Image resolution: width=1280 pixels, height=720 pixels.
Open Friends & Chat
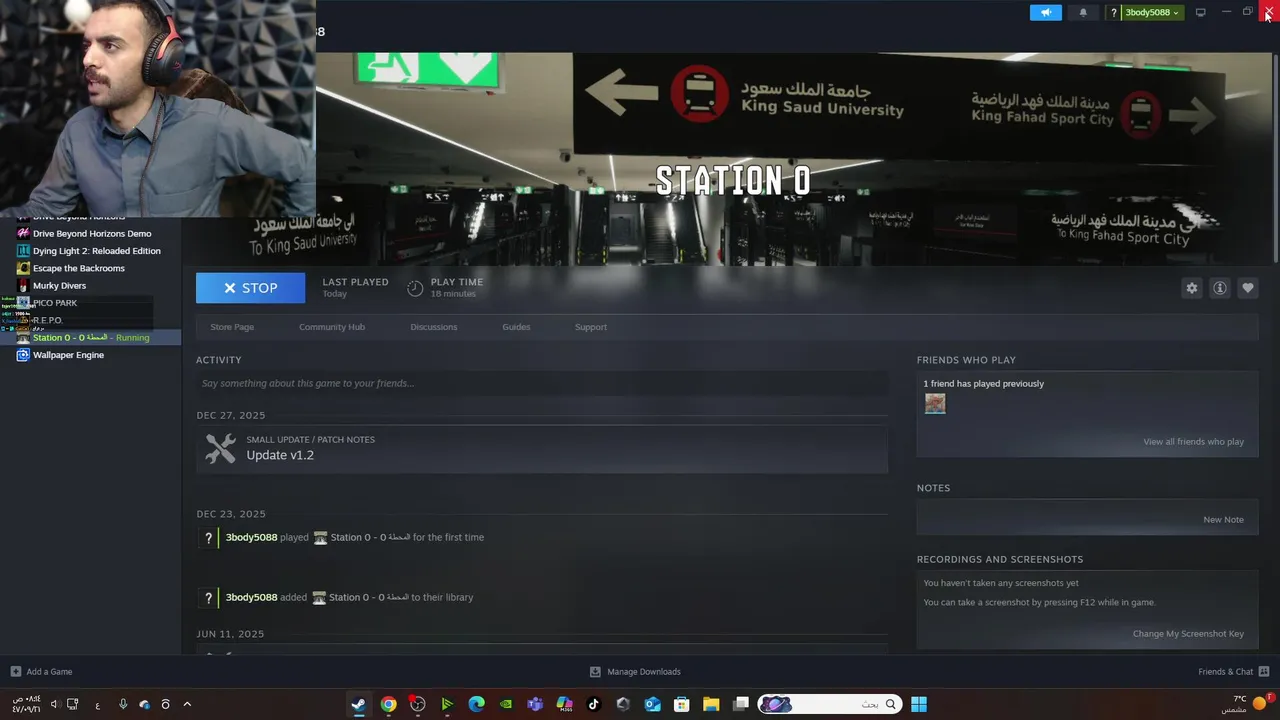pos(1233,672)
